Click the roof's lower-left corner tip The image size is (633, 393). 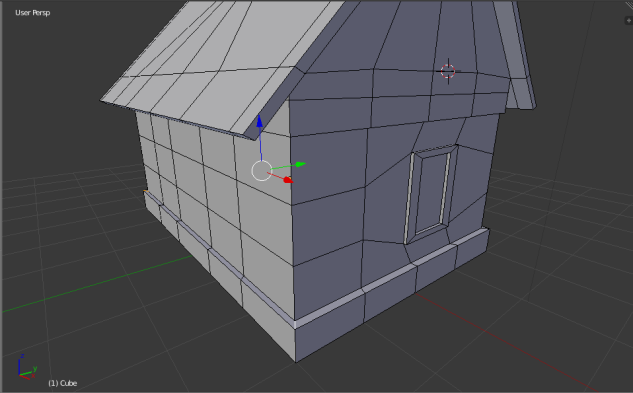(x=101, y=100)
